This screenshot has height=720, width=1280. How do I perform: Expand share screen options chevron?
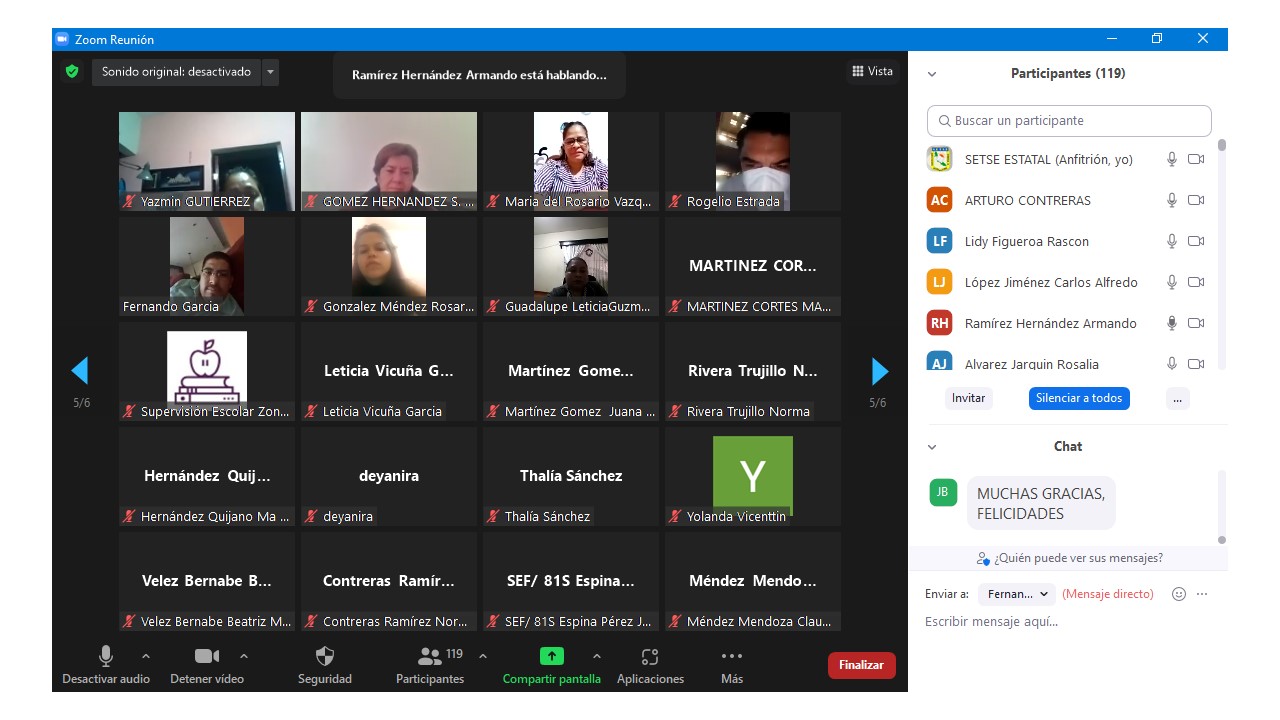pos(597,657)
